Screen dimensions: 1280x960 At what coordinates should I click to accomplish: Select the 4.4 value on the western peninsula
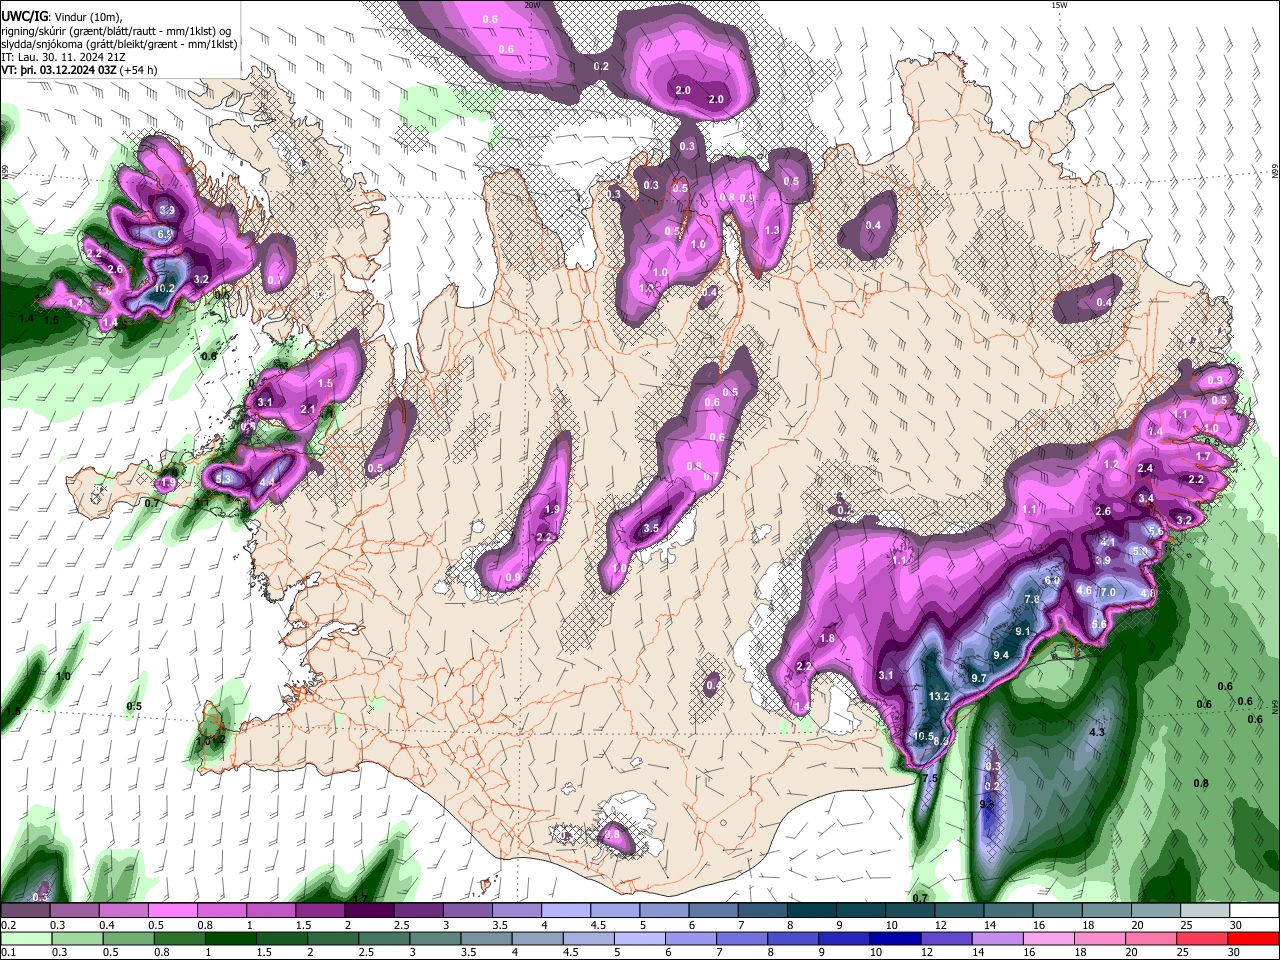click(x=267, y=482)
